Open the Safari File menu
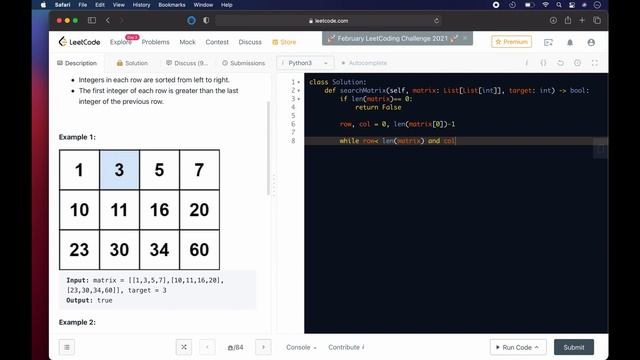640x360 pixels. [x=82, y=5]
